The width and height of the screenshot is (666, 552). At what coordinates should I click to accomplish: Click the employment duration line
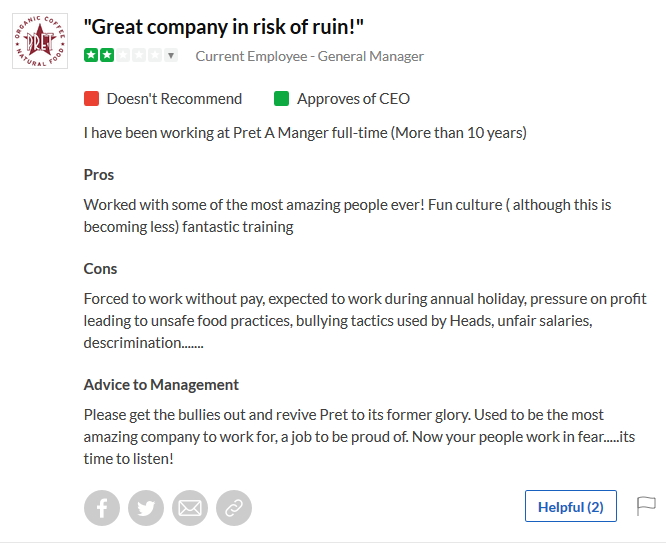[304, 132]
